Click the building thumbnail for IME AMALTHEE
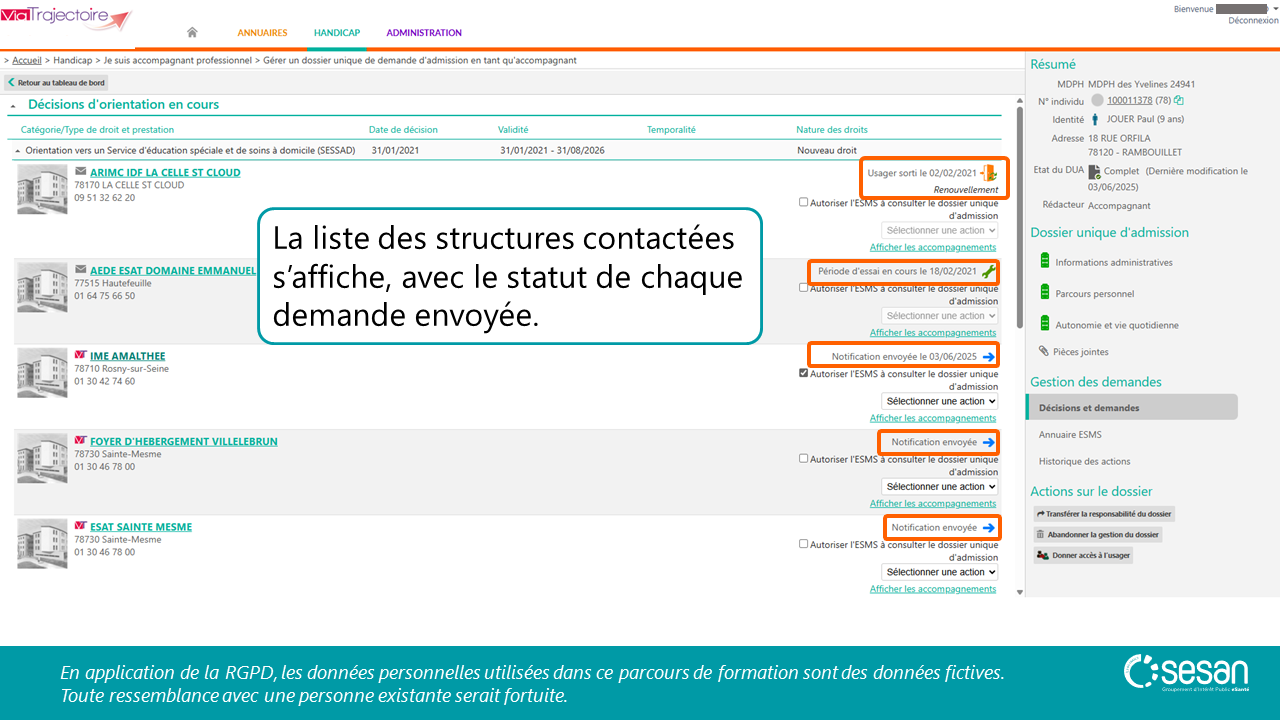Image resolution: width=1280 pixels, height=720 pixels. 42,373
